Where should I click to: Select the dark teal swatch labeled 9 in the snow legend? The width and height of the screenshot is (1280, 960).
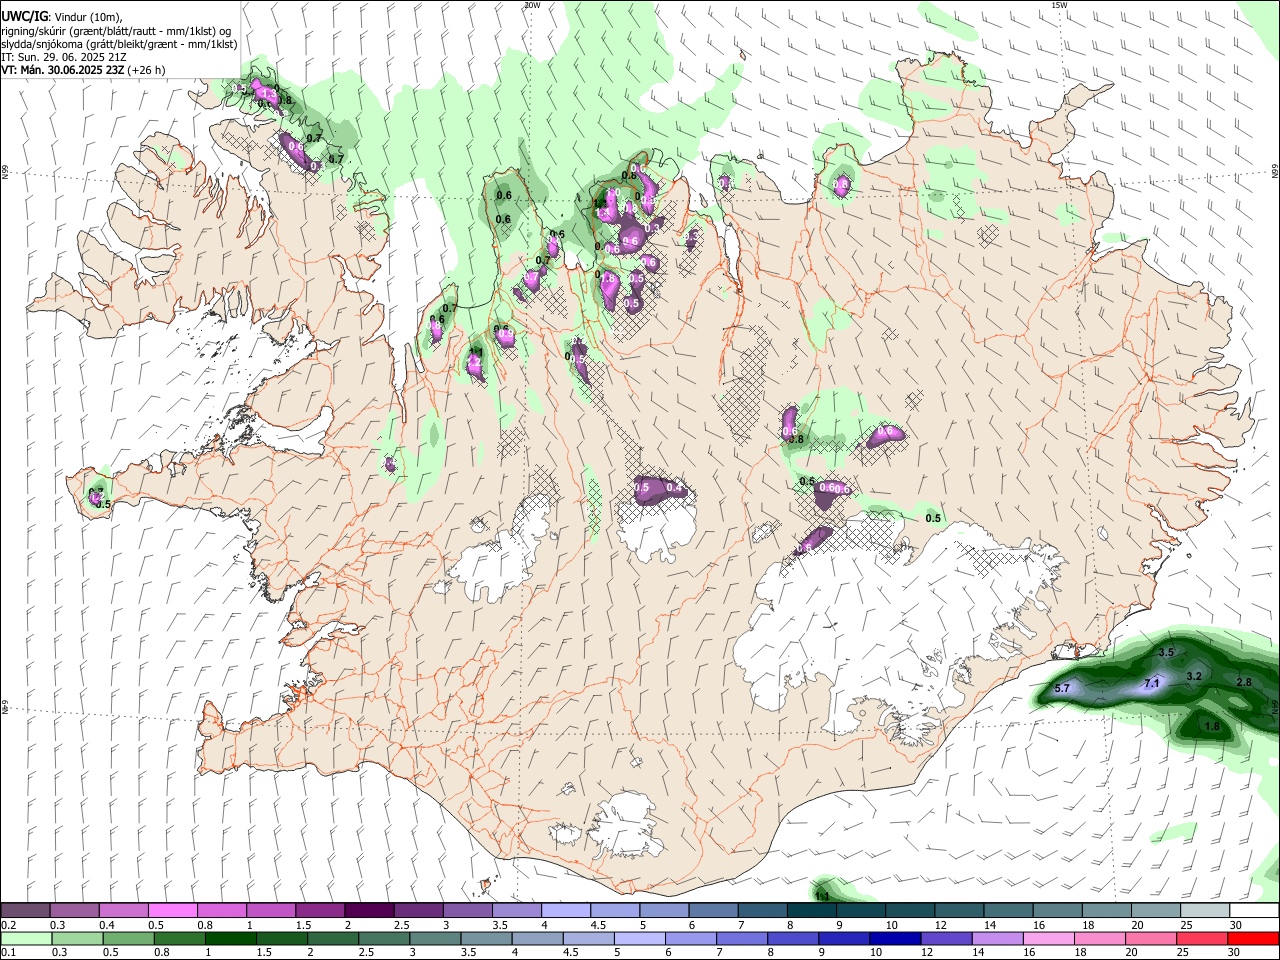point(859,911)
